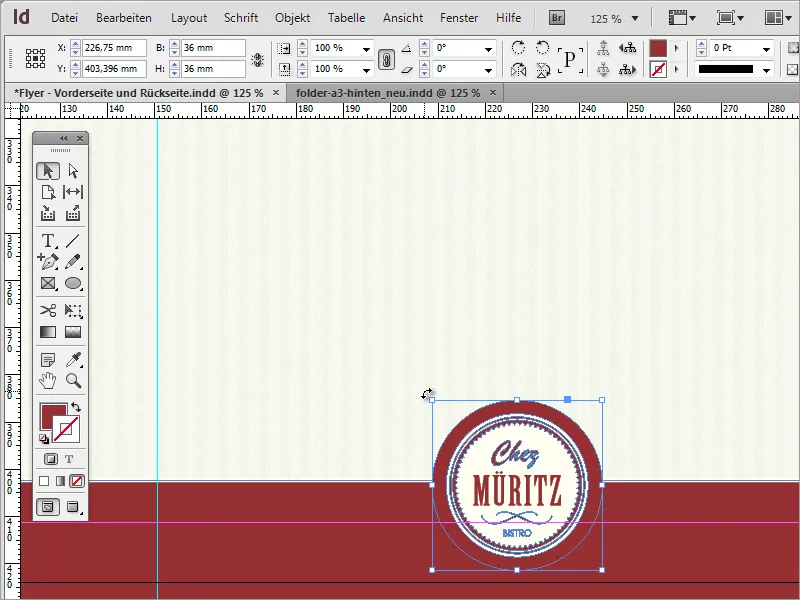Image resolution: width=800 pixels, height=600 pixels.
Task: Pick the Content Placer tool
Action: 73,213
